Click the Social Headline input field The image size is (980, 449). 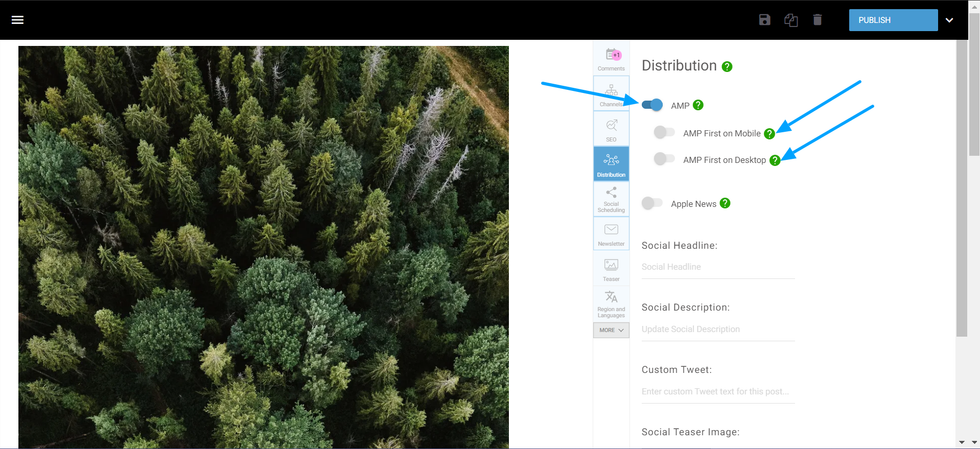click(x=717, y=267)
